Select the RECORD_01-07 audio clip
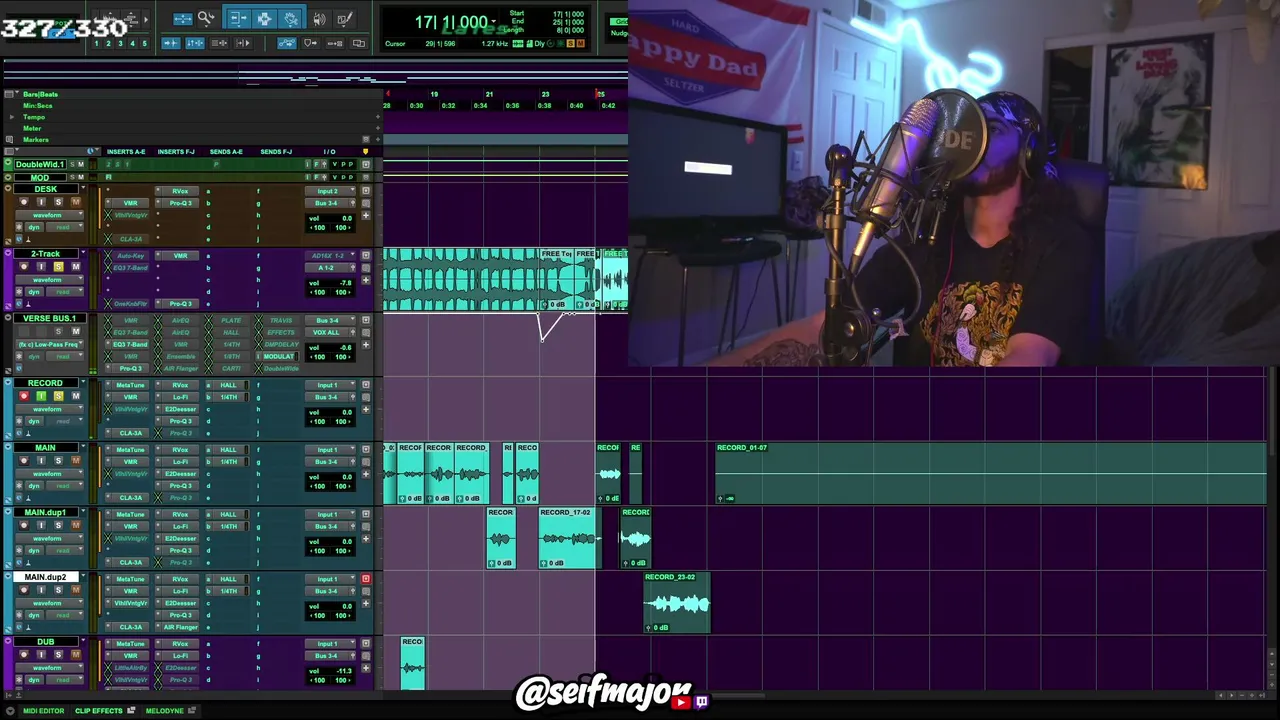This screenshot has height=720, width=1280. 991,473
